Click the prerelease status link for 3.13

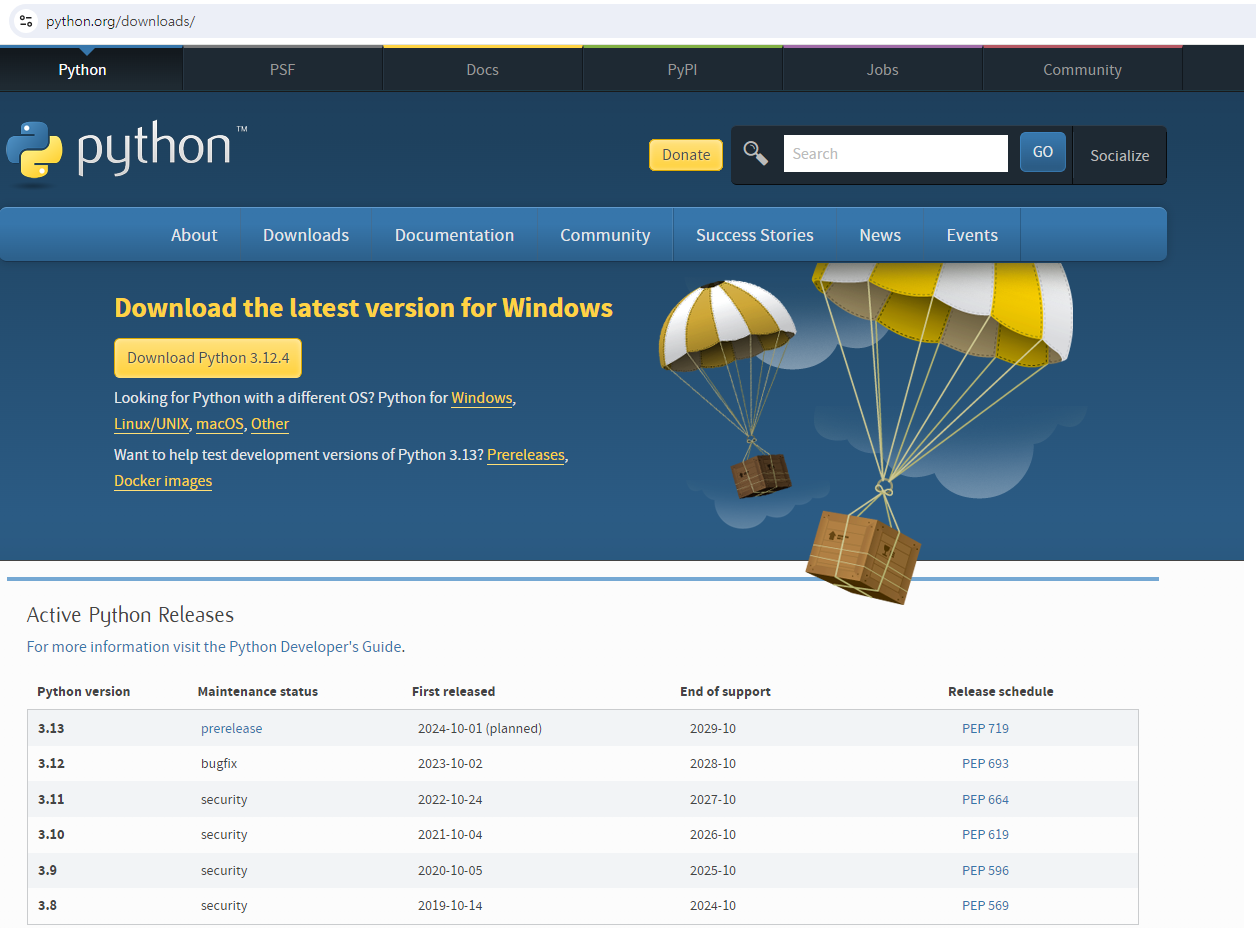231,729
